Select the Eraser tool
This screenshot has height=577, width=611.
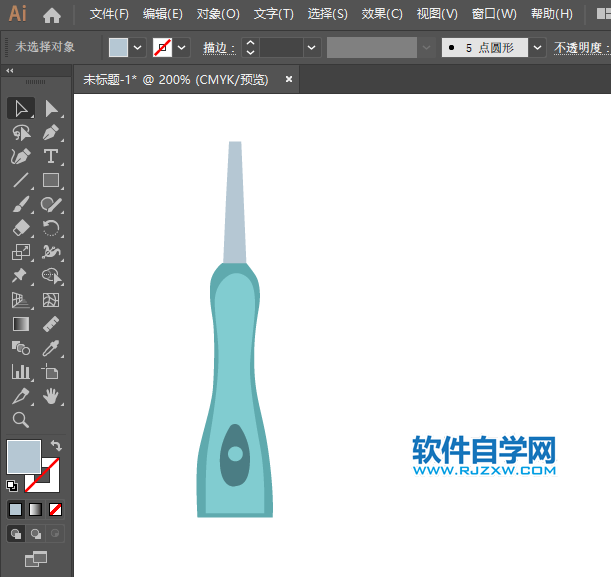coord(21,228)
